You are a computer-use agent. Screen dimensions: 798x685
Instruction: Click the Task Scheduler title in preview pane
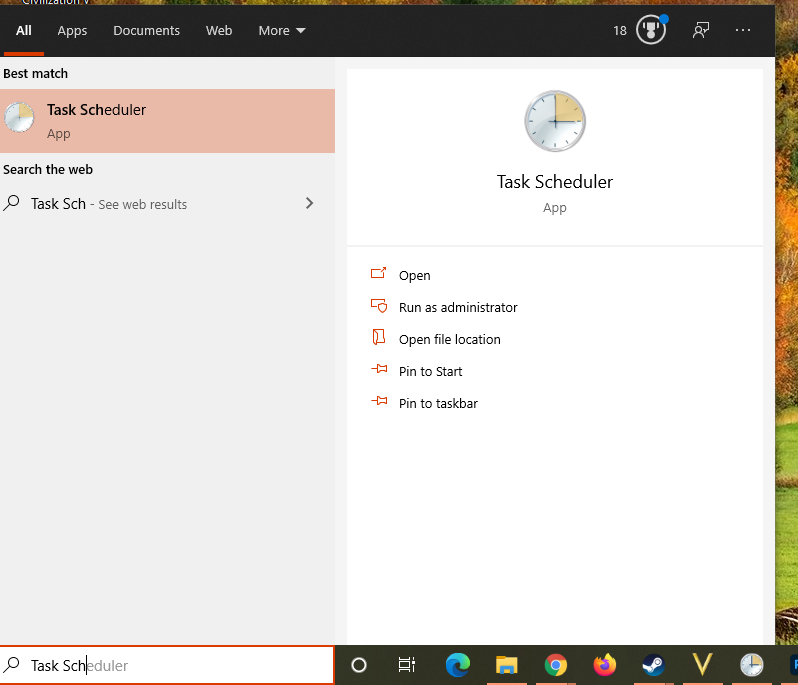click(x=555, y=182)
